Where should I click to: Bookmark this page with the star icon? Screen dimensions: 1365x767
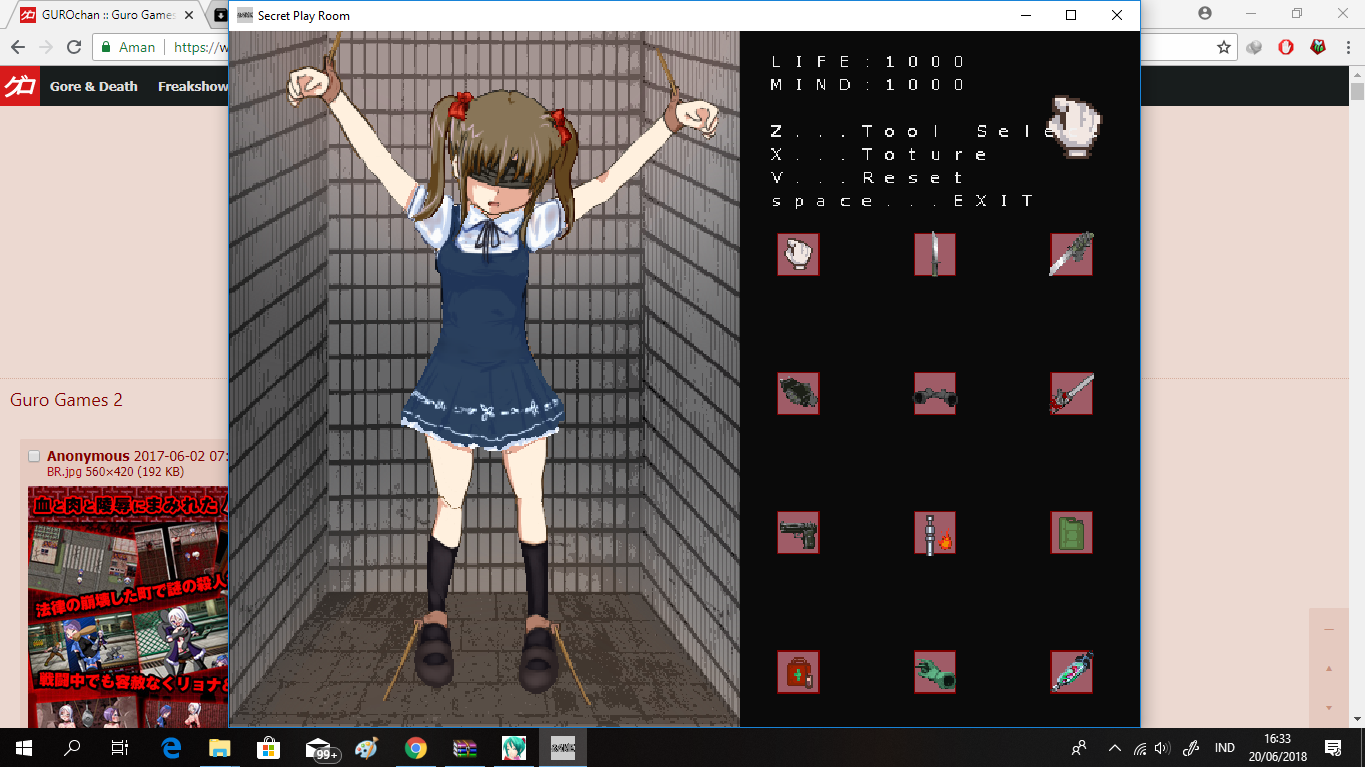[x=1223, y=47]
